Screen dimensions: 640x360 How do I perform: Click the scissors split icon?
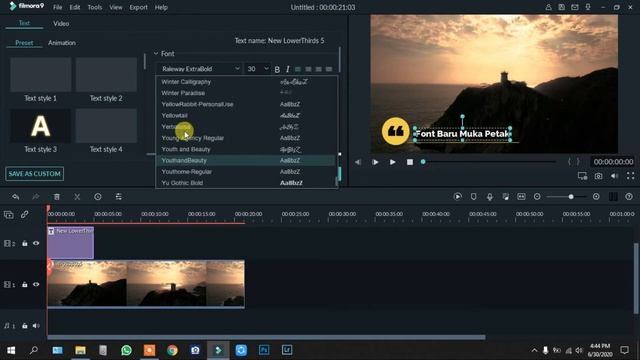coord(77,197)
